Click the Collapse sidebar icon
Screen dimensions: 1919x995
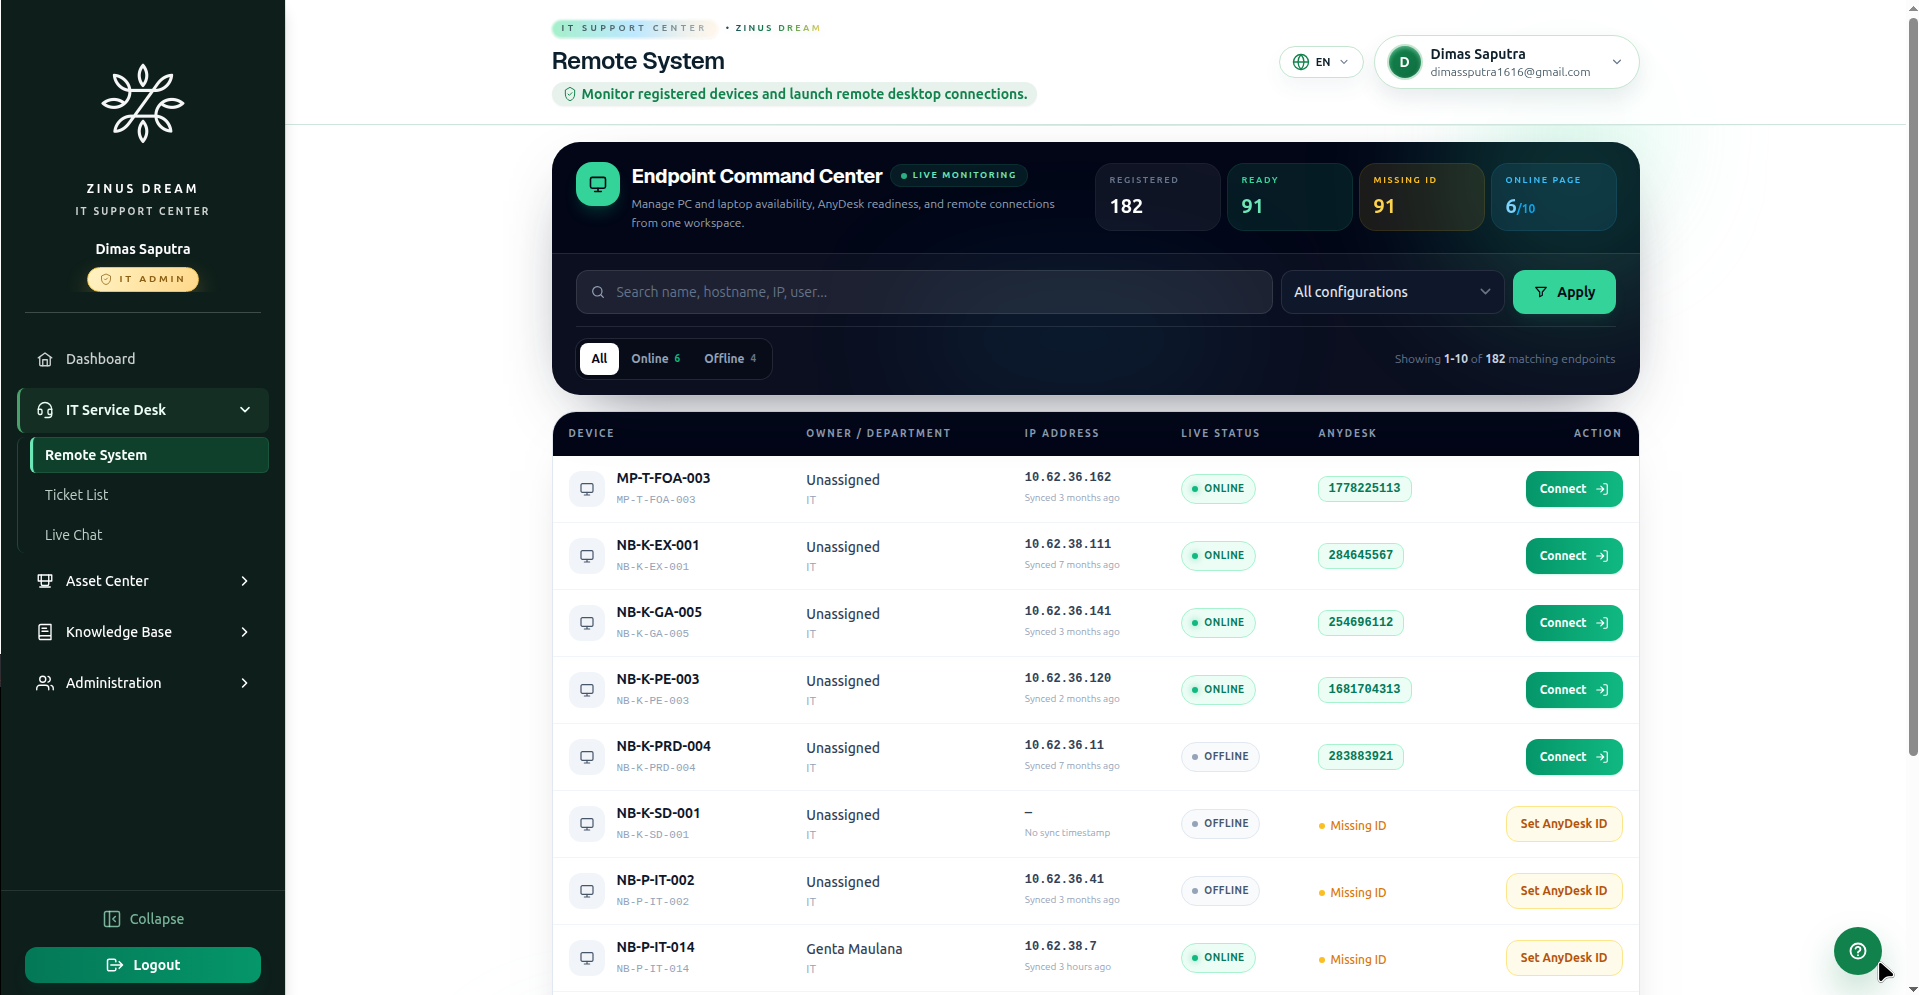[112, 919]
